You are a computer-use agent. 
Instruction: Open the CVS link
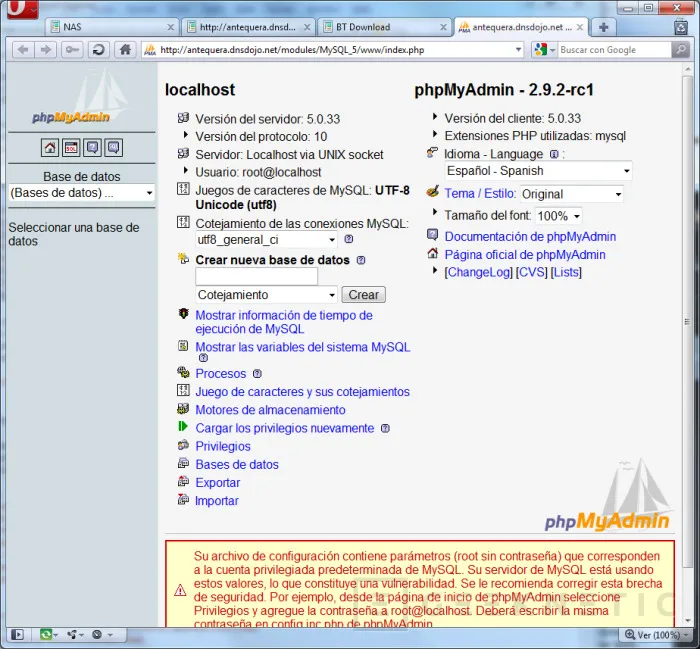(532, 273)
